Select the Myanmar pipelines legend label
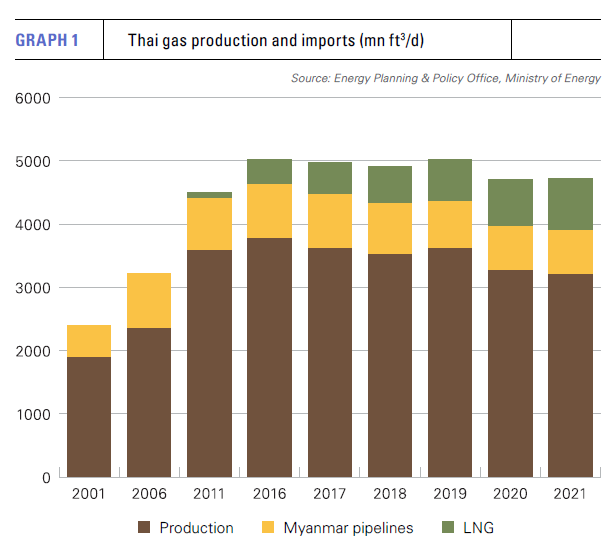Viewport: 613px width, 553px height. click(343, 528)
